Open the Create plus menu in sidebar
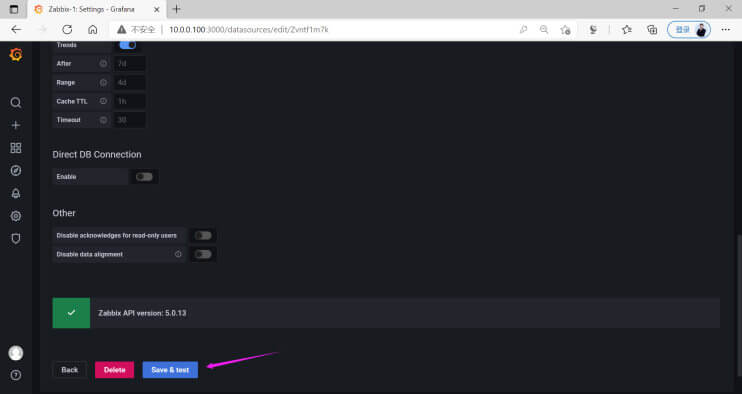Viewport: 742px width, 394px height. (16, 125)
